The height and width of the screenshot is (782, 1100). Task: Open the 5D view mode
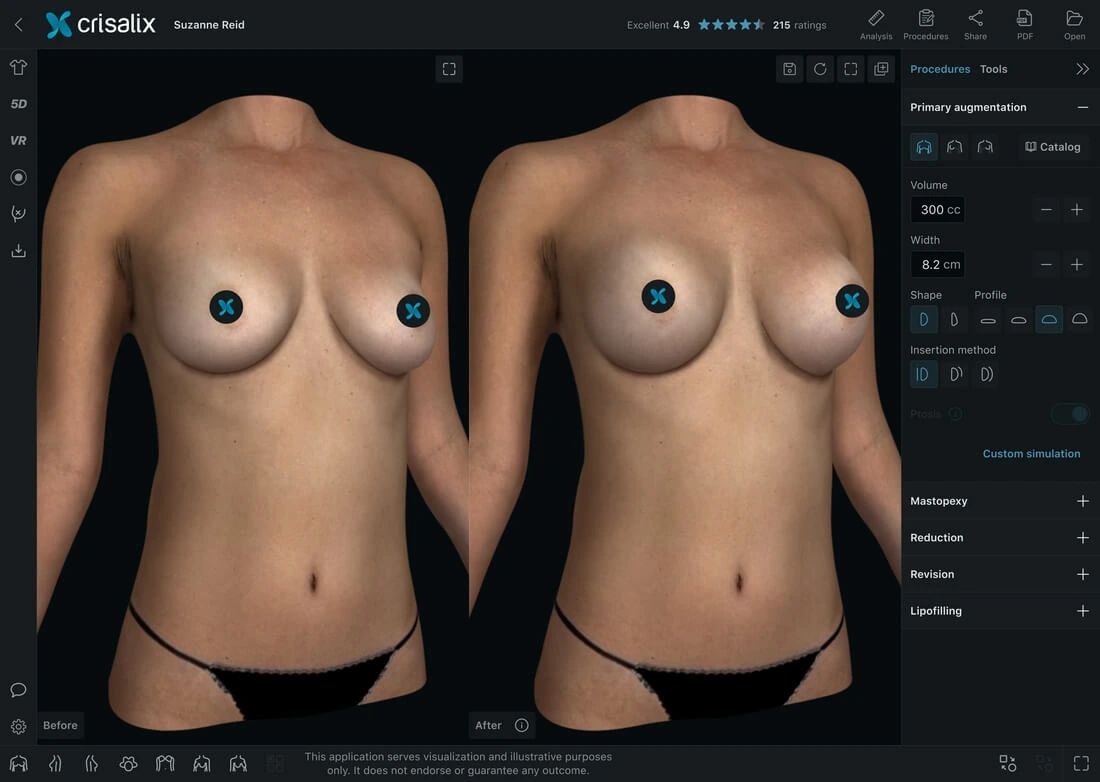click(17, 103)
